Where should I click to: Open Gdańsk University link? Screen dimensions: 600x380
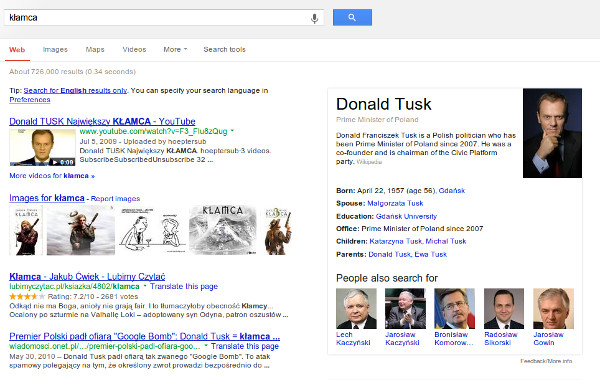(406, 216)
